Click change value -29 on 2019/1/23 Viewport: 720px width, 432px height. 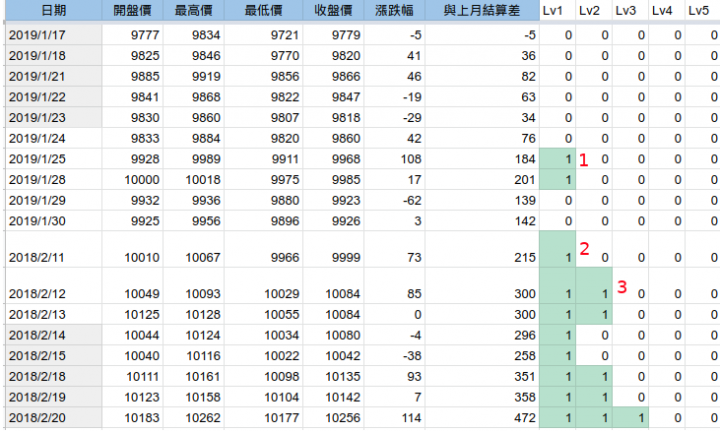point(394,118)
